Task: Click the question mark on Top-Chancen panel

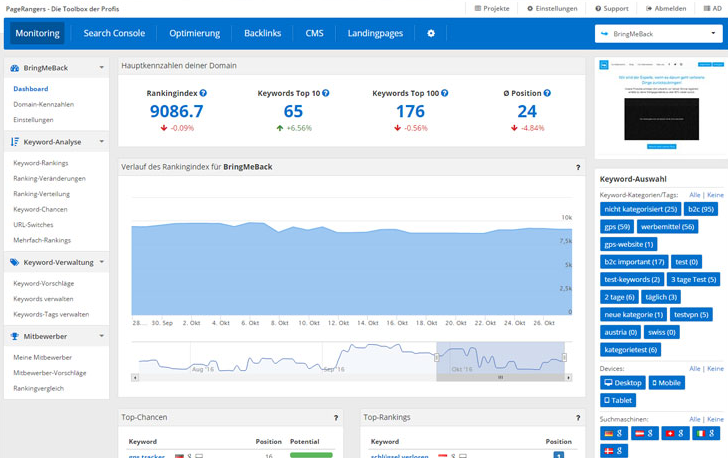Action: pyautogui.click(x=335, y=417)
